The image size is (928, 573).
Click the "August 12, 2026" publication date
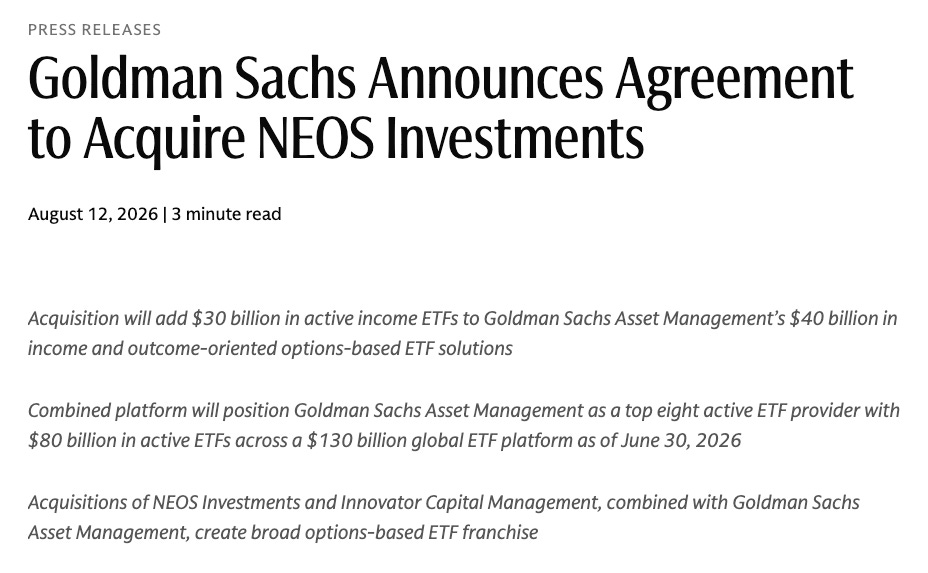tap(93, 214)
